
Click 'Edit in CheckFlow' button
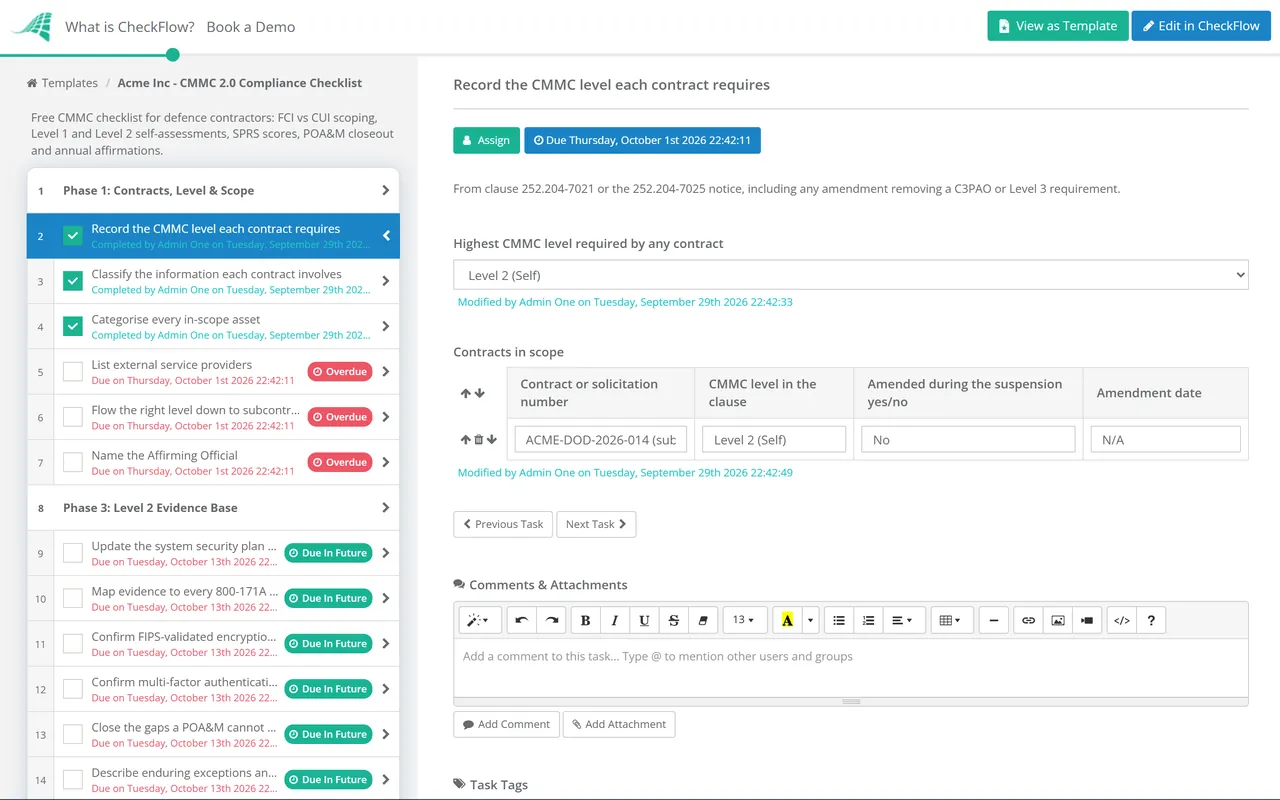point(1201,26)
